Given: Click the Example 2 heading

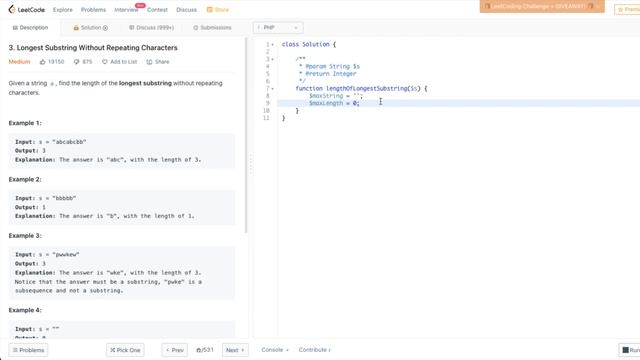Looking at the screenshot, I should [x=25, y=179].
